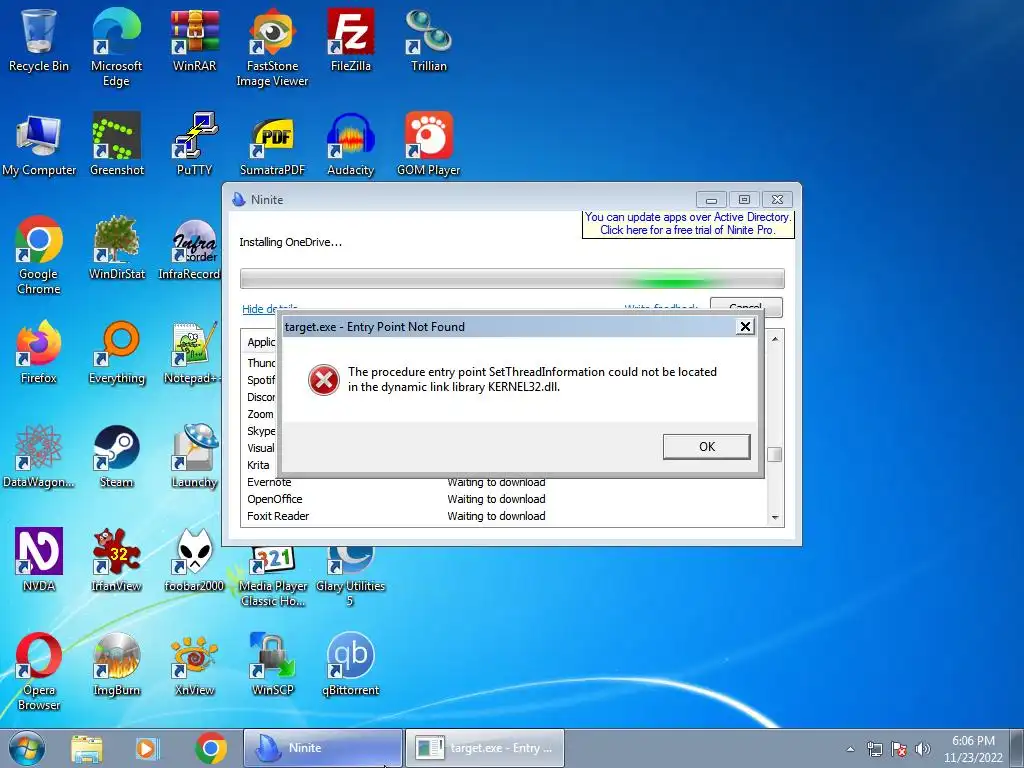Viewport: 1024px width, 768px height.
Task: Select the Krita row in Ninite list
Action: [x=259, y=465]
